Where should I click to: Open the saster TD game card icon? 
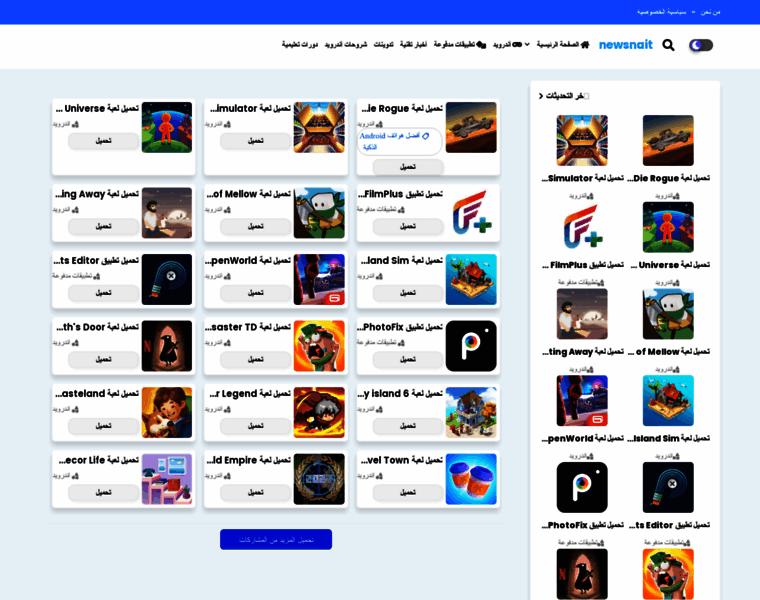(319, 346)
